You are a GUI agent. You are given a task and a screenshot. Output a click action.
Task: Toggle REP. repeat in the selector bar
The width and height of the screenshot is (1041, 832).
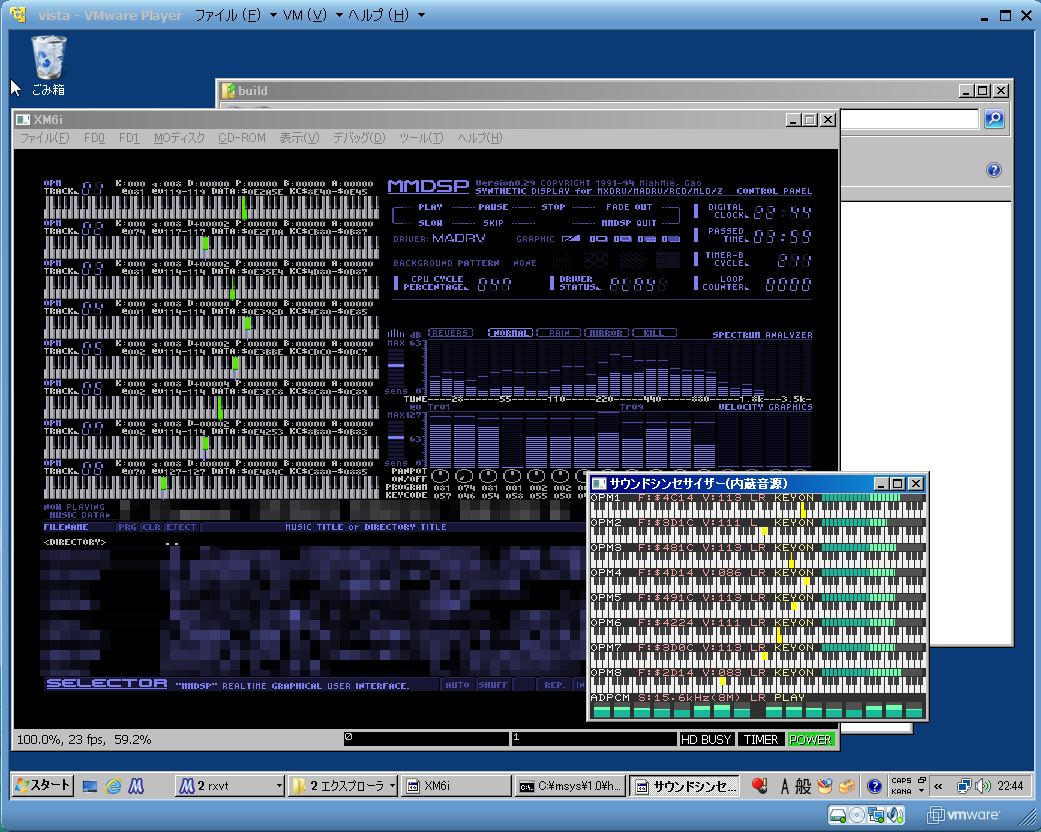point(554,685)
